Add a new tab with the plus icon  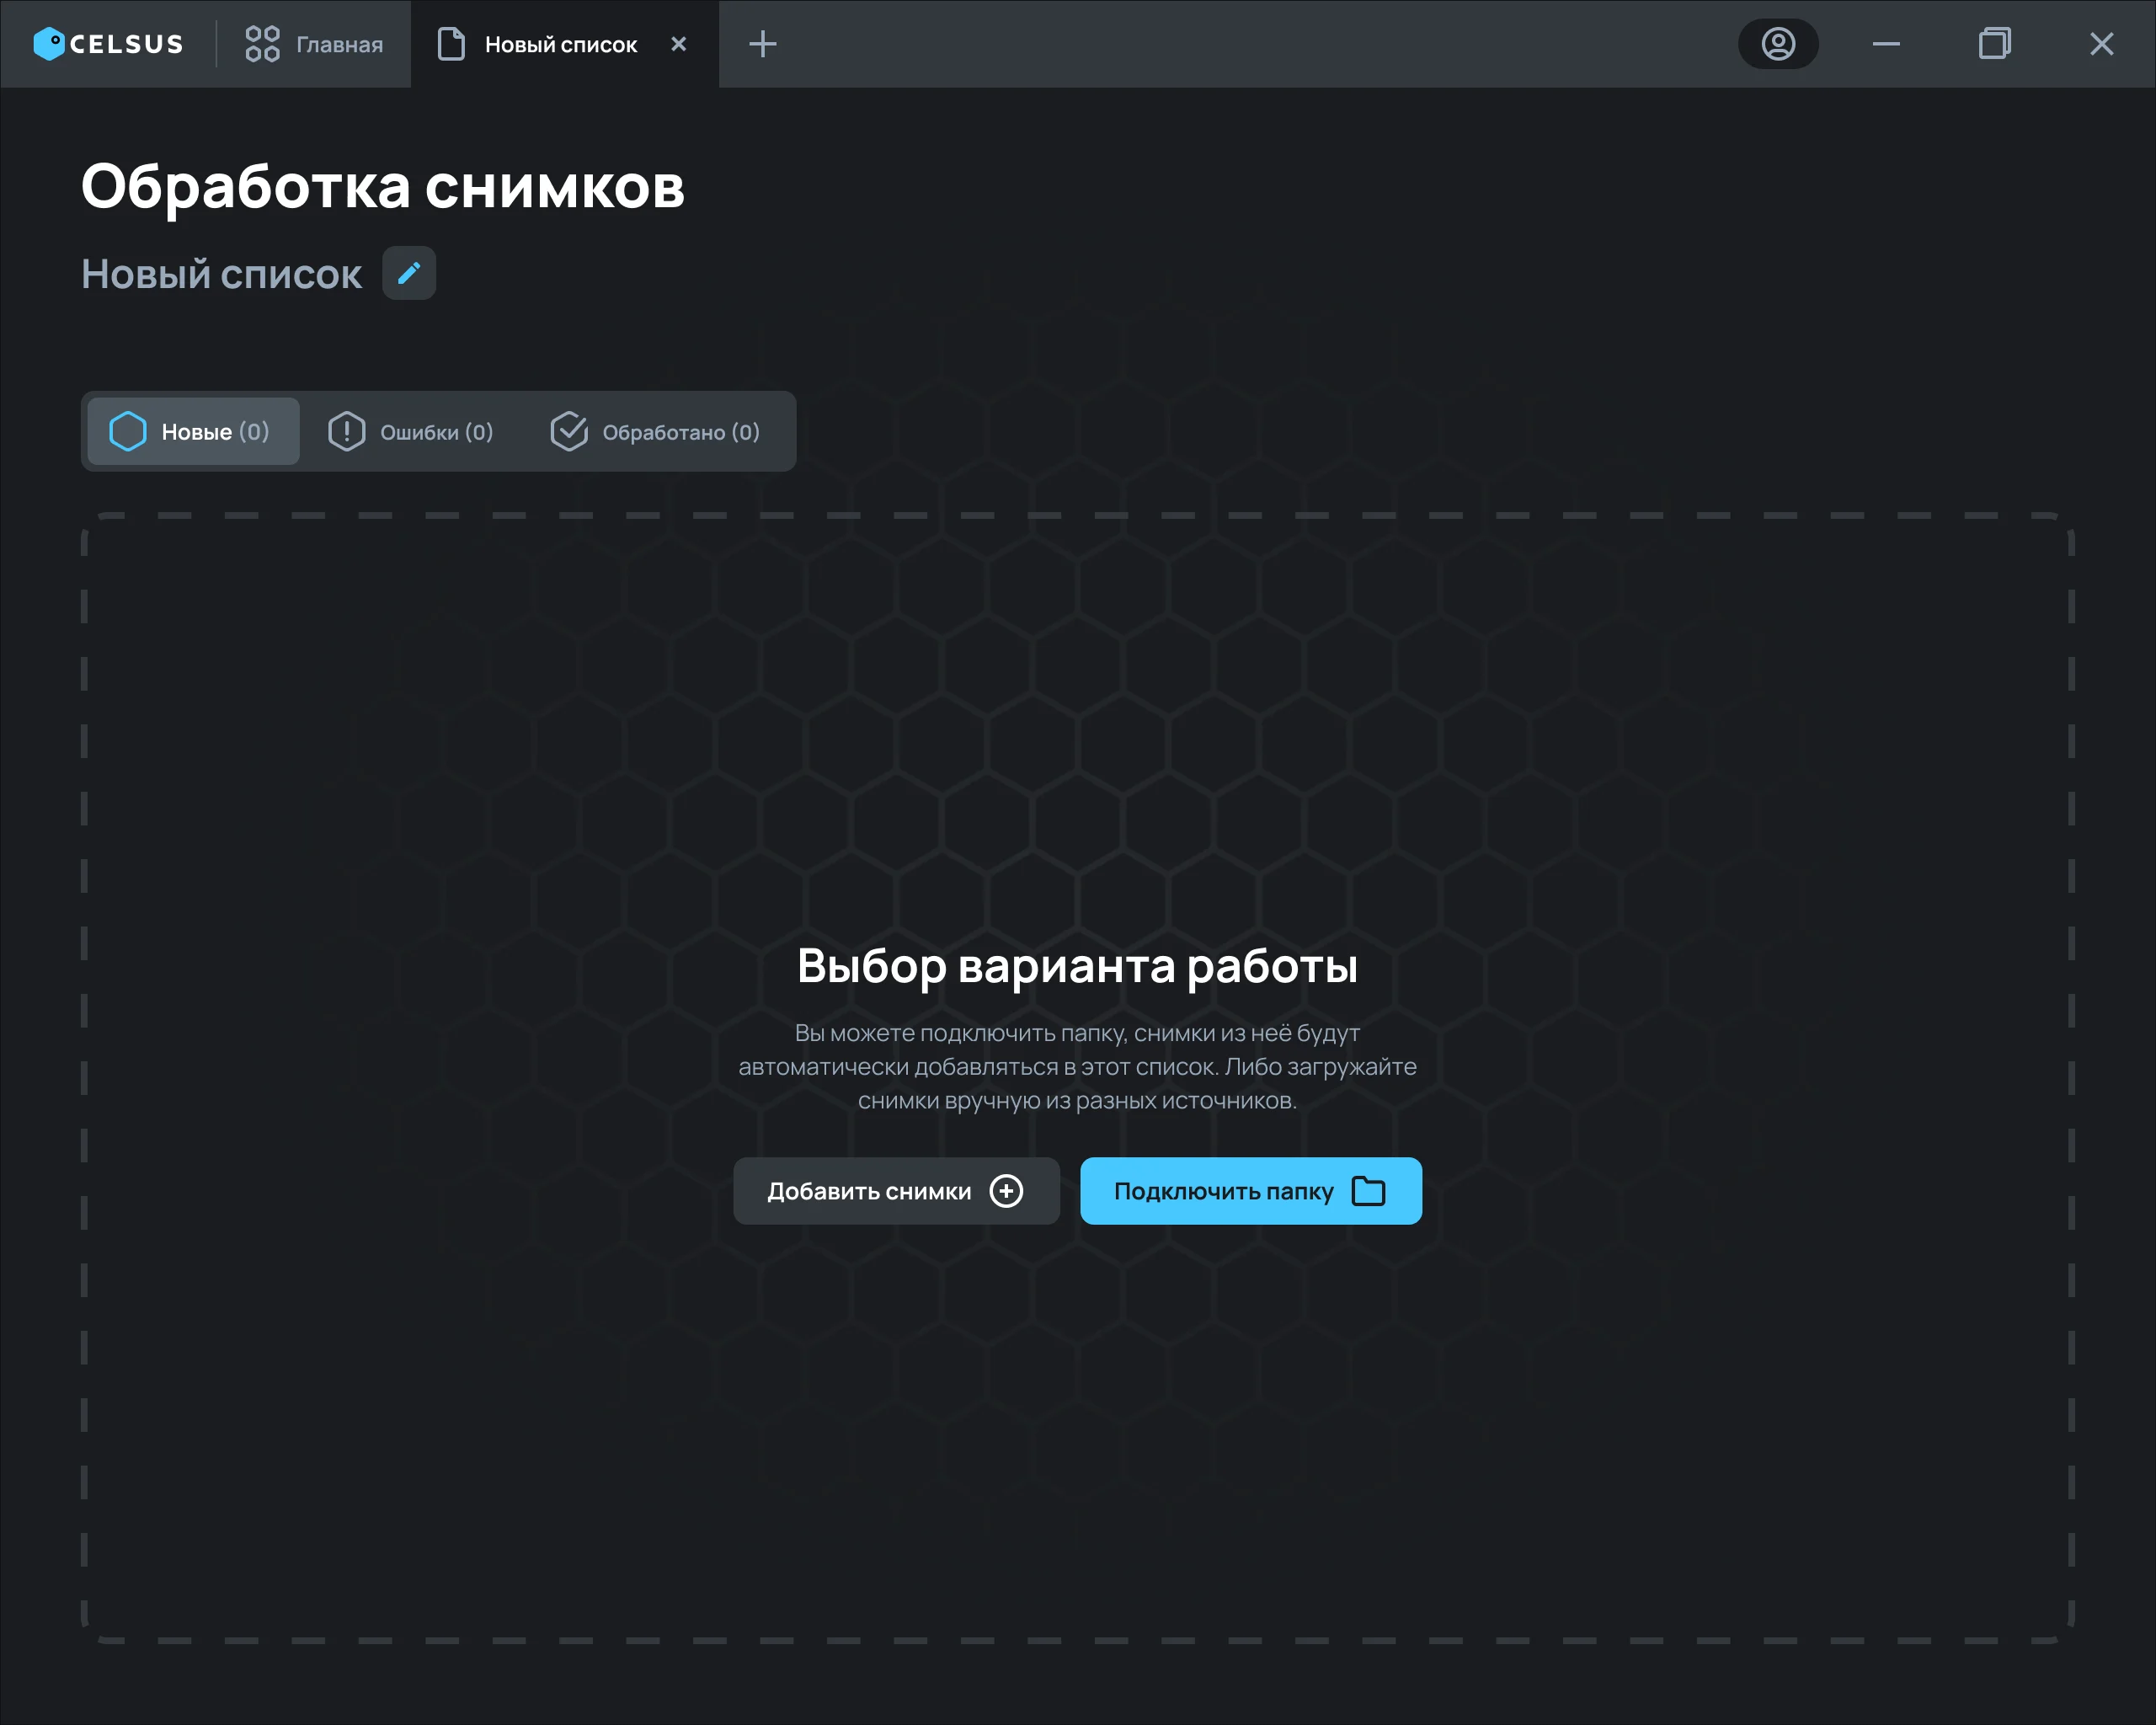click(x=763, y=44)
